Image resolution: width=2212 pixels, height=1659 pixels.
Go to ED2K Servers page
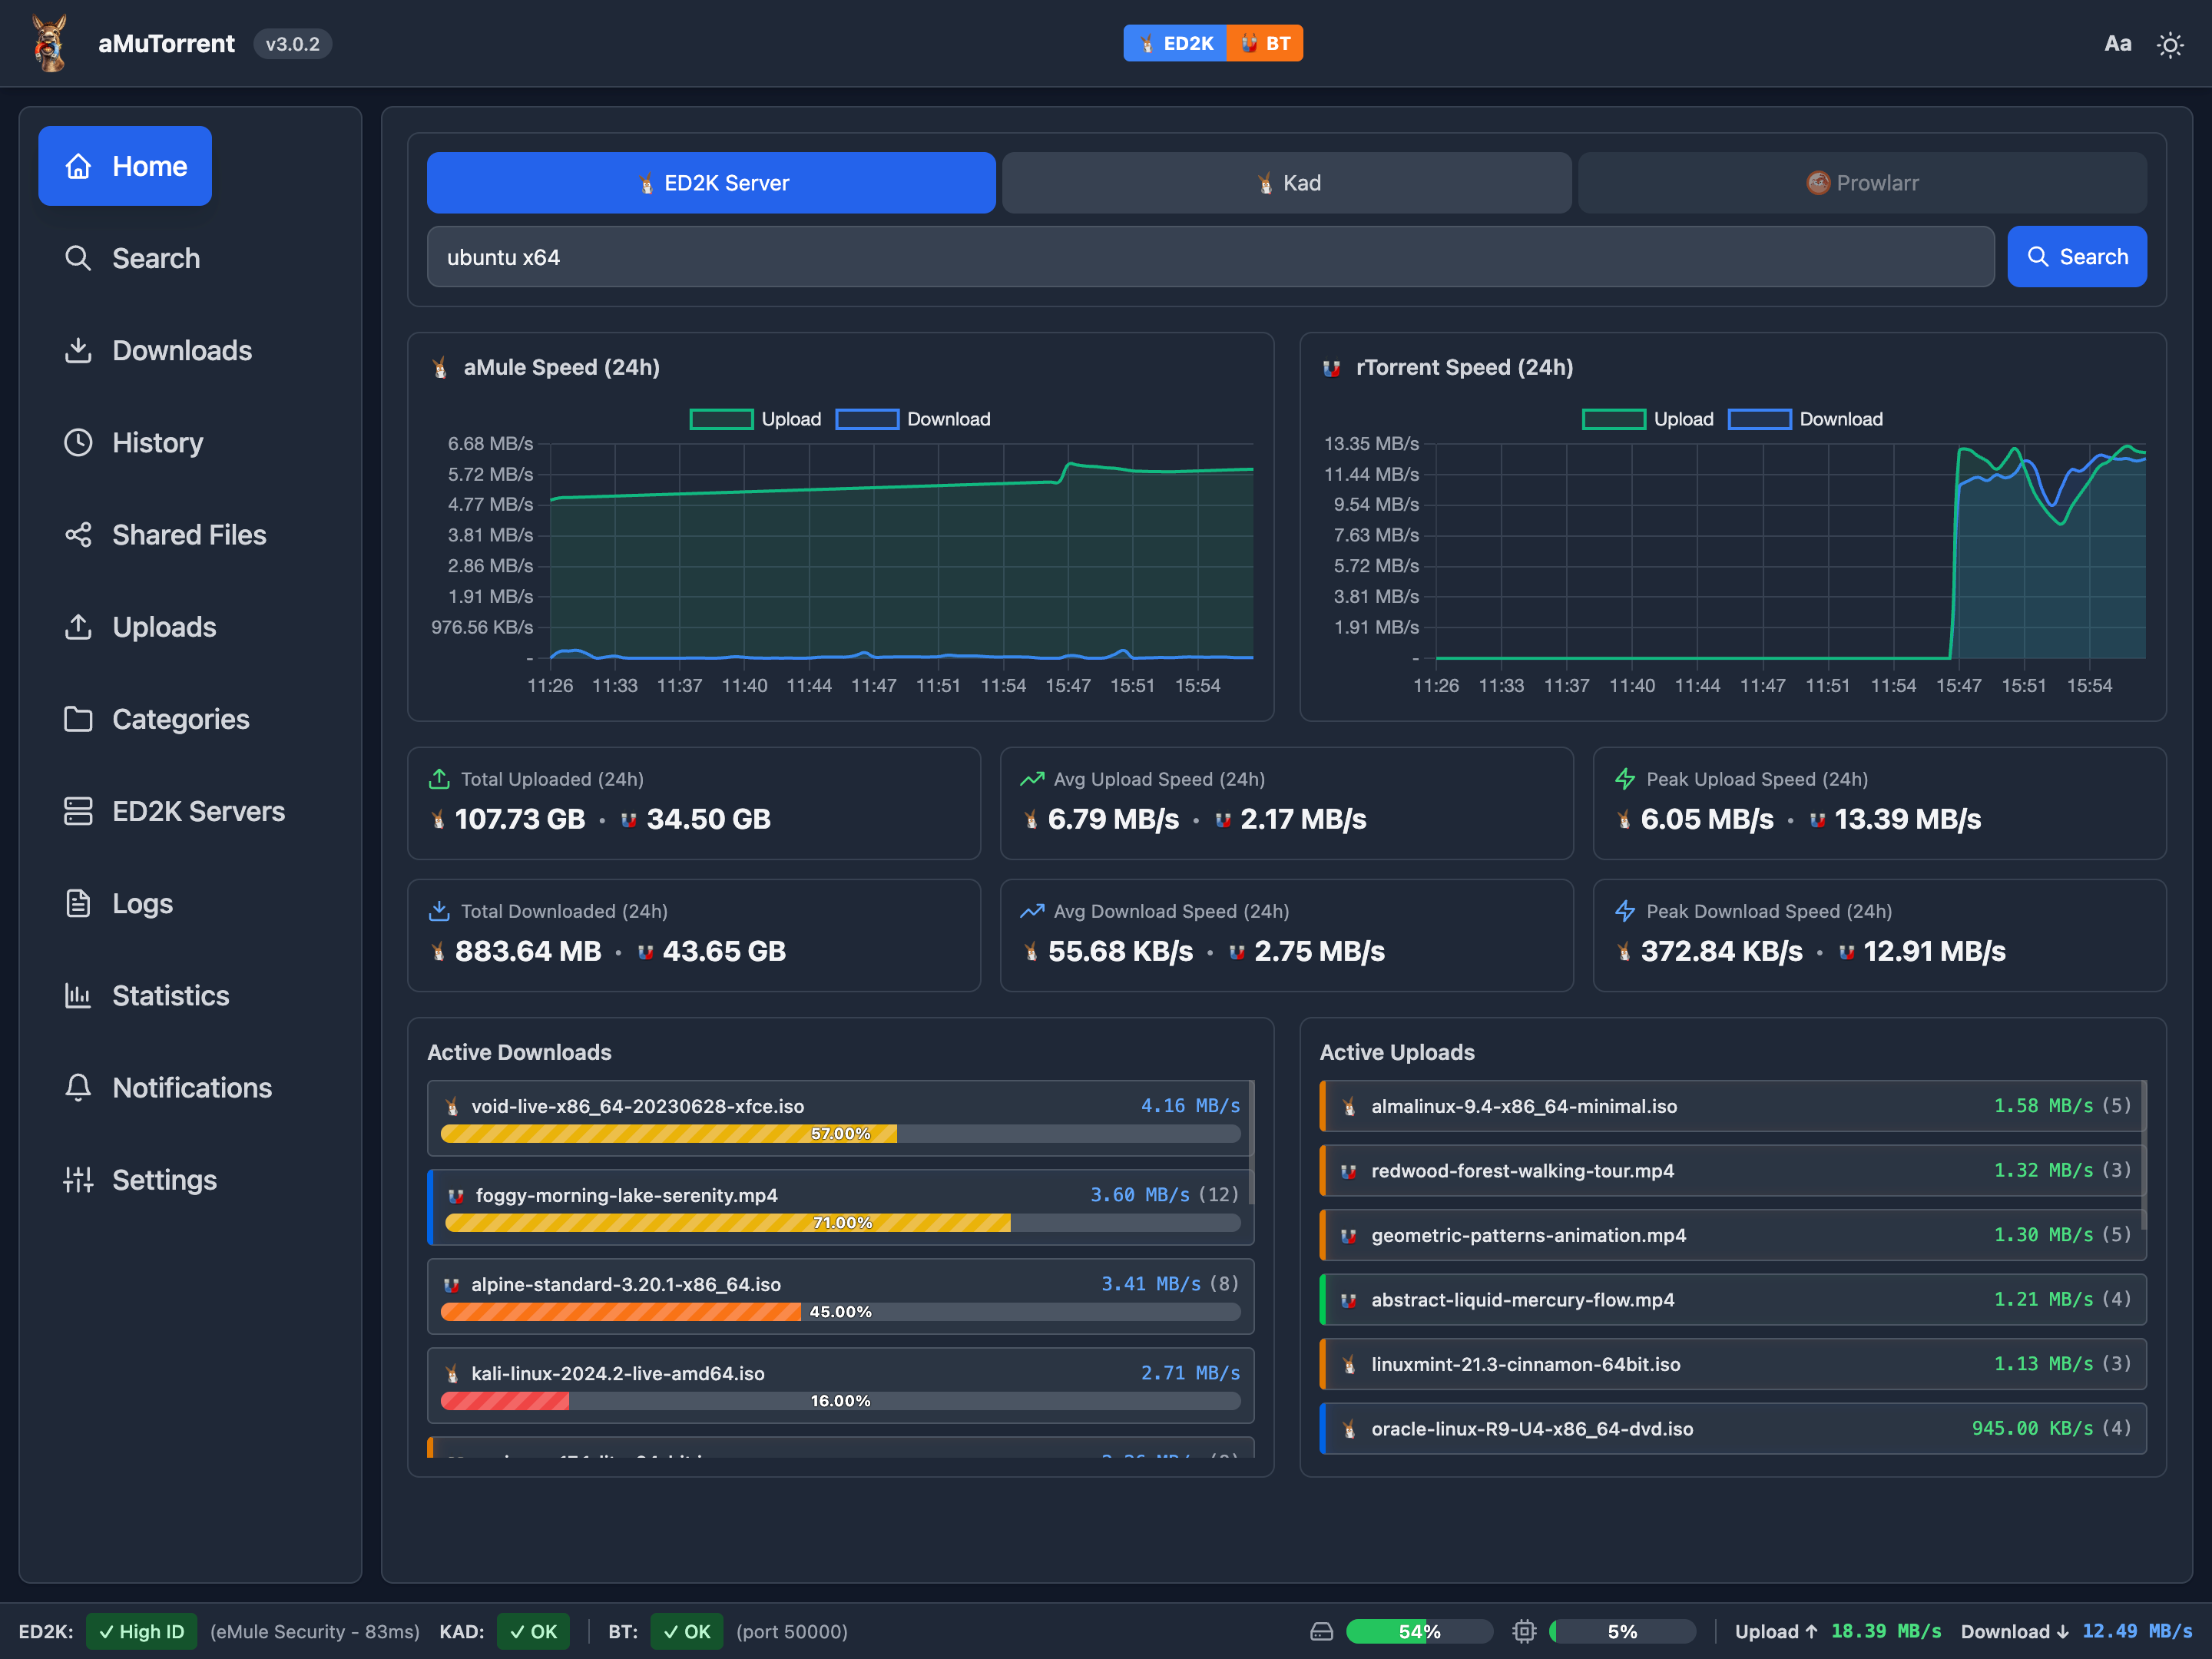[x=198, y=811]
